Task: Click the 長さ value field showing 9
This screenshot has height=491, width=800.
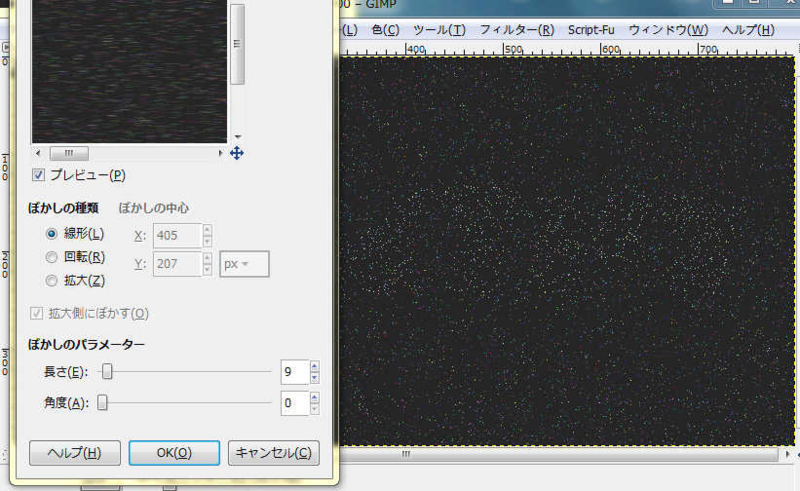Action: pos(294,372)
